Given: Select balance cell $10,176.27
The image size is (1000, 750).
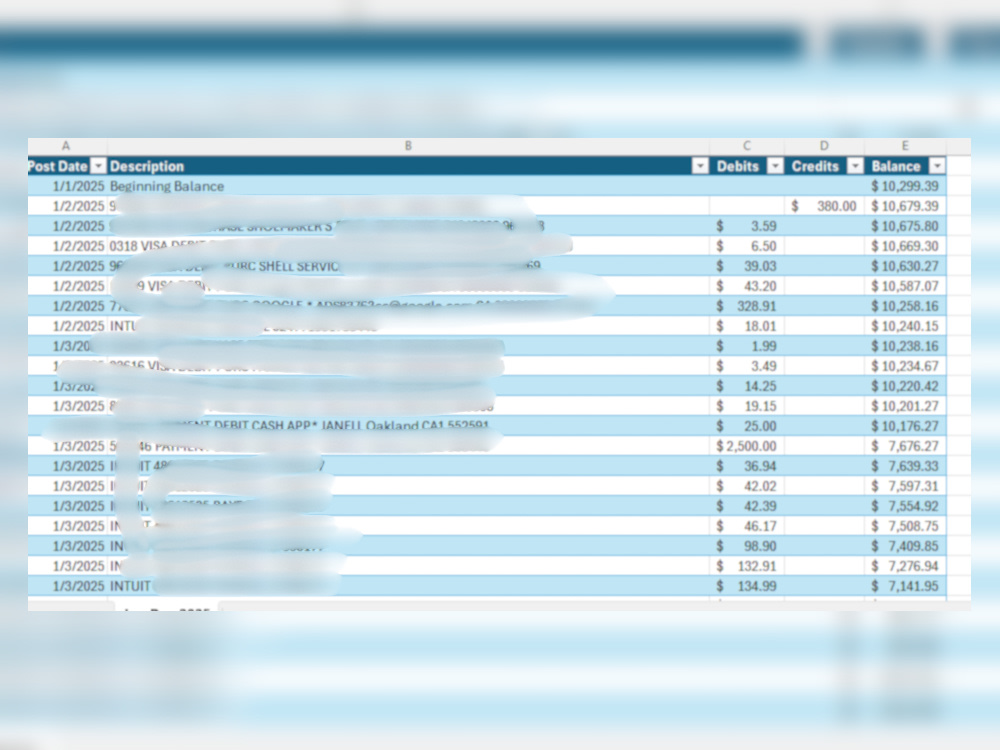Looking at the screenshot, I should click(x=906, y=426).
